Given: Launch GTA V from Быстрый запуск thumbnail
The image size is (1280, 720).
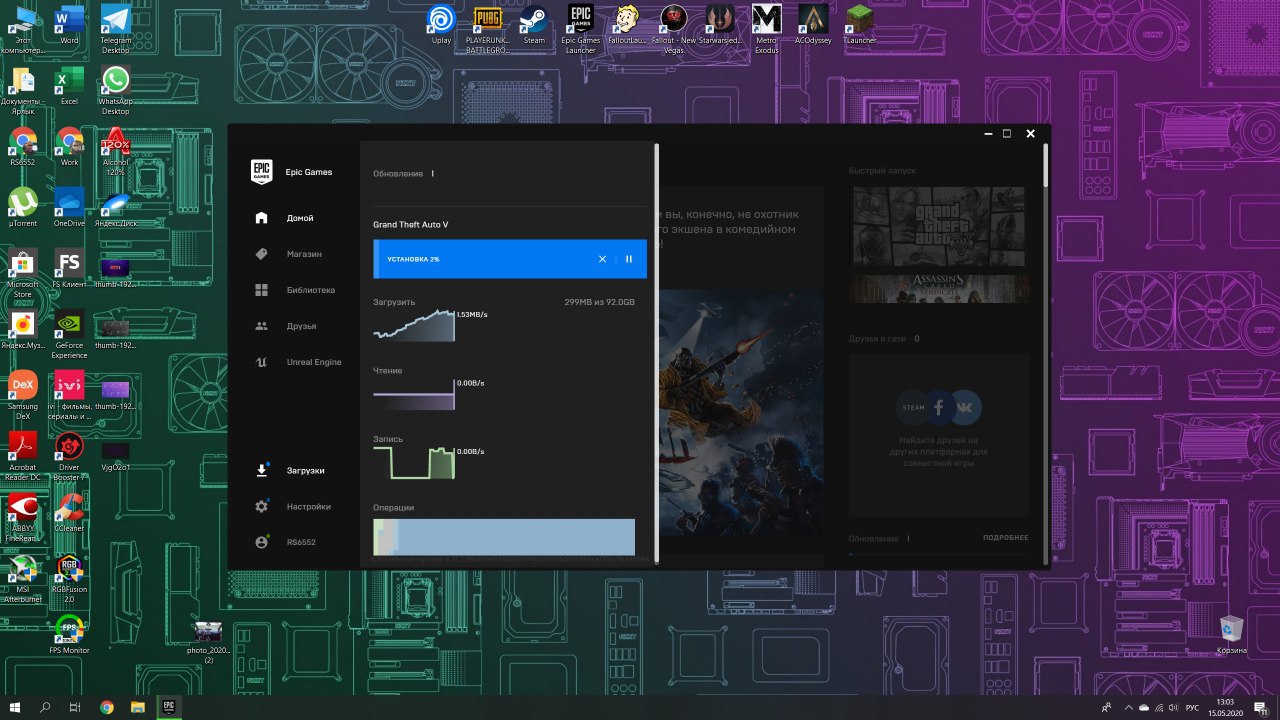Looking at the screenshot, I should pos(938,225).
